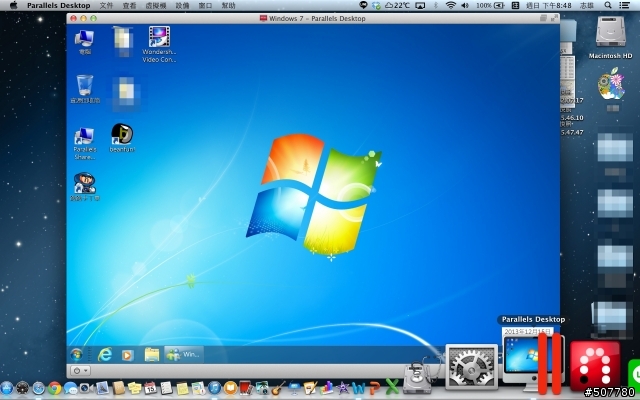Open the Wi-Fi status menu
This screenshot has width=640, height=400.
pyautogui.click(x=451, y=5)
